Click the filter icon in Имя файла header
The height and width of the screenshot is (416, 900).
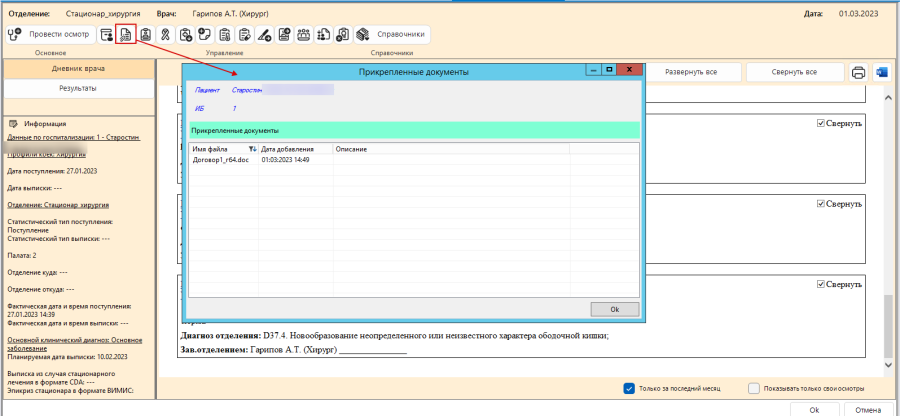click(251, 149)
